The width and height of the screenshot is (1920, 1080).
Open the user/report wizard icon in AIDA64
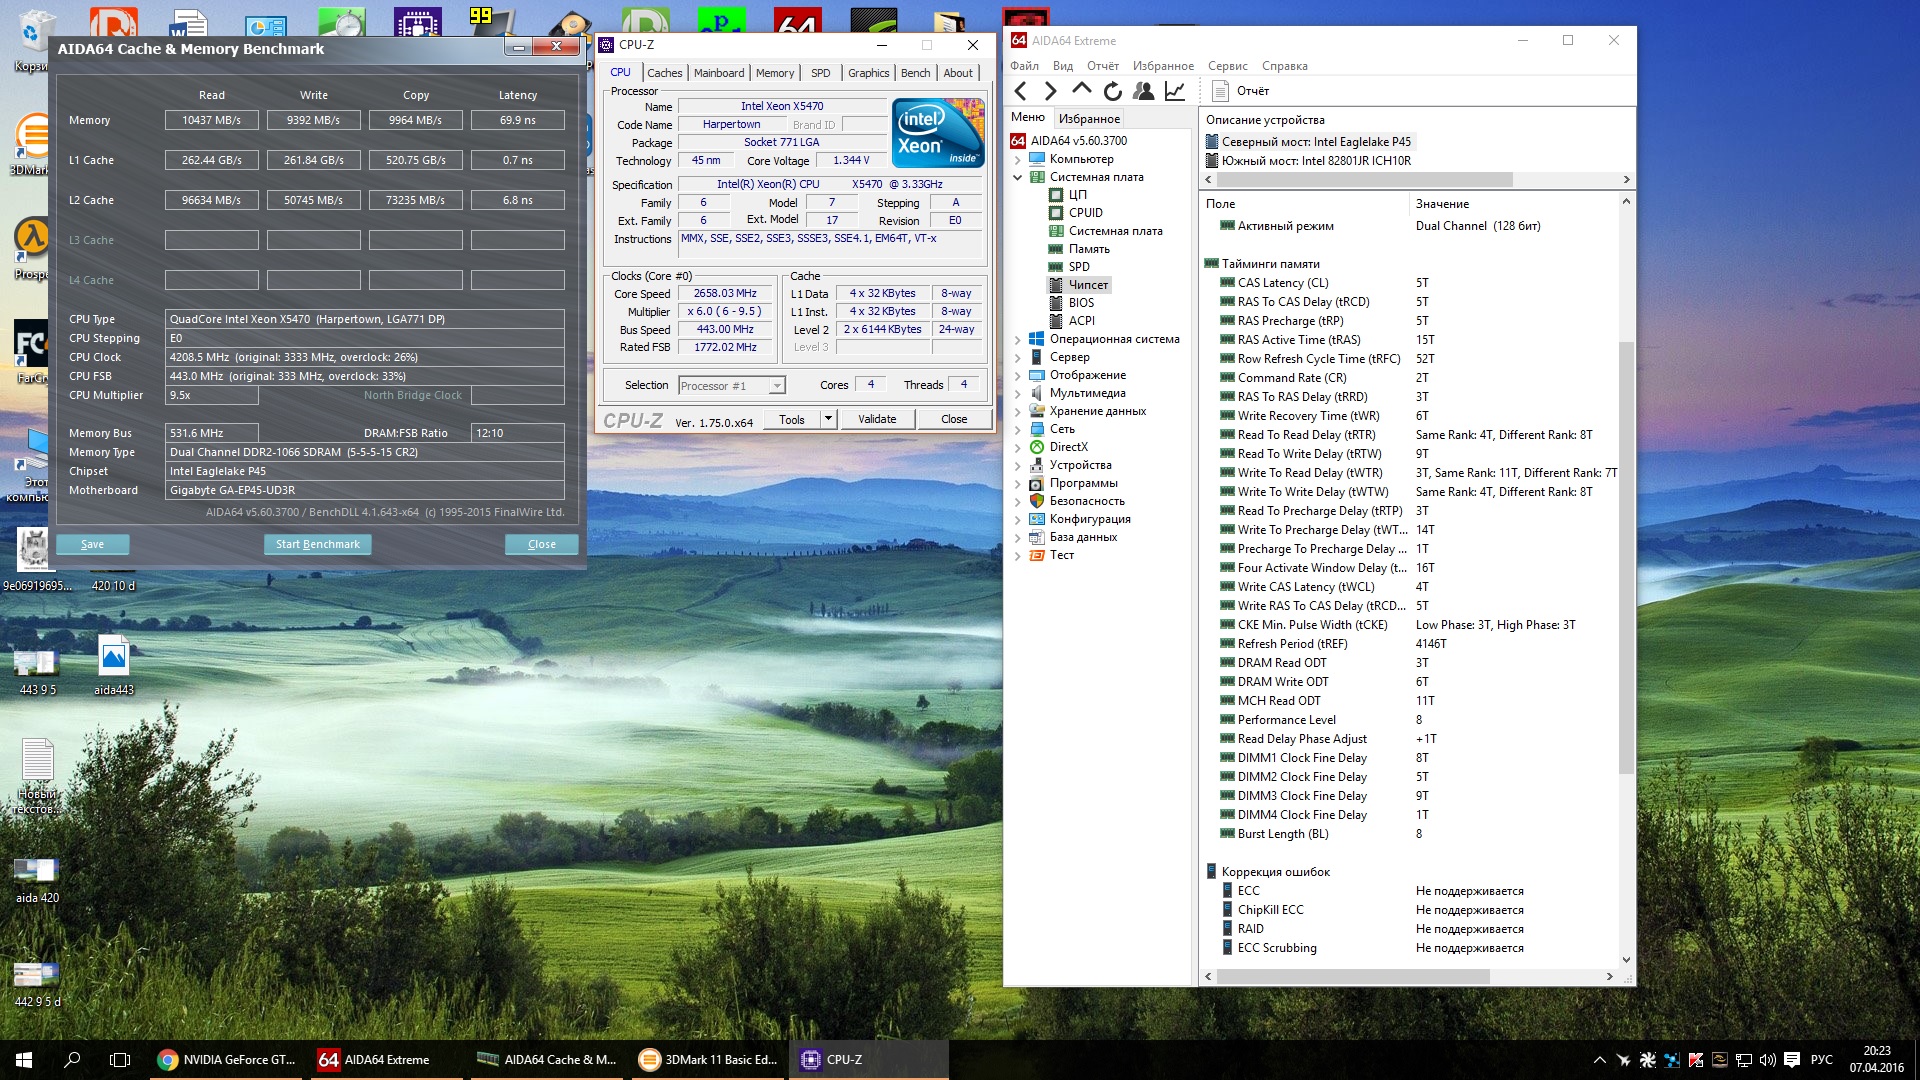(x=1144, y=91)
